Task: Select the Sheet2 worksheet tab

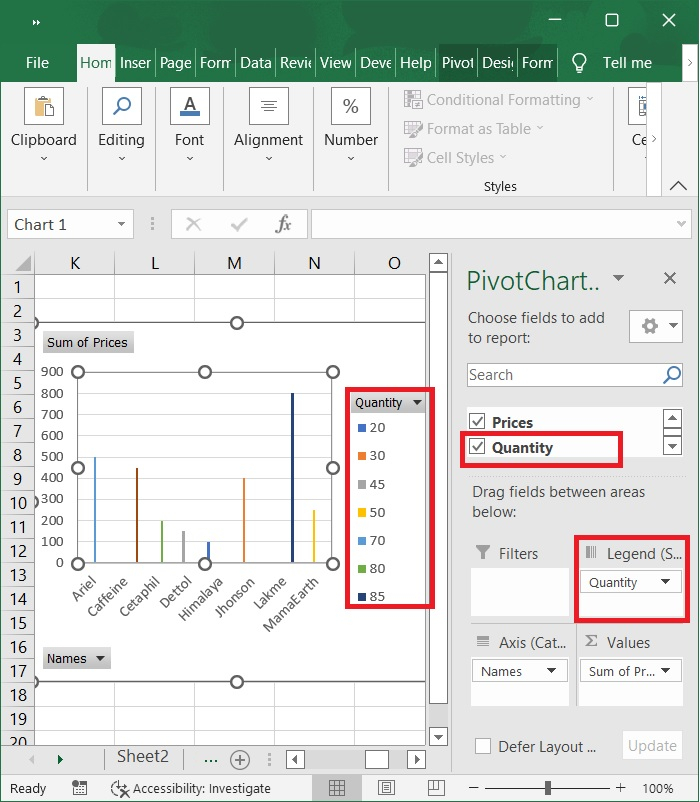Action: pyautogui.click(x=143, y=757)
